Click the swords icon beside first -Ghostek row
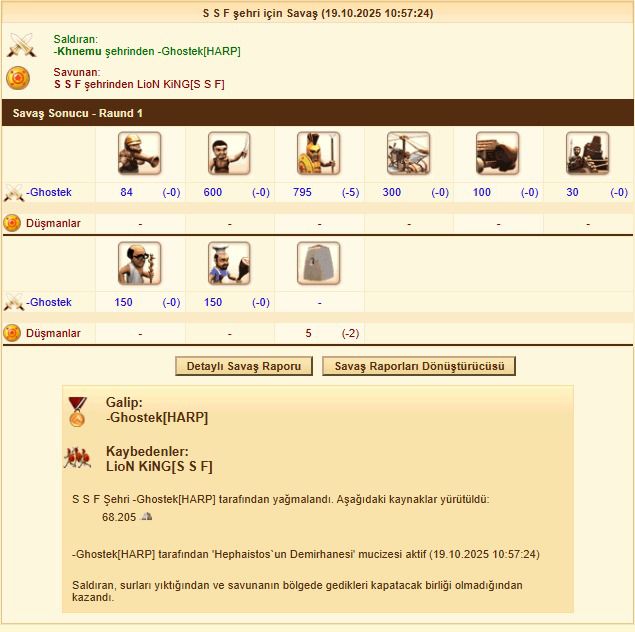Image resolution: width=635 pixels, height=632 pixels. 13,193
